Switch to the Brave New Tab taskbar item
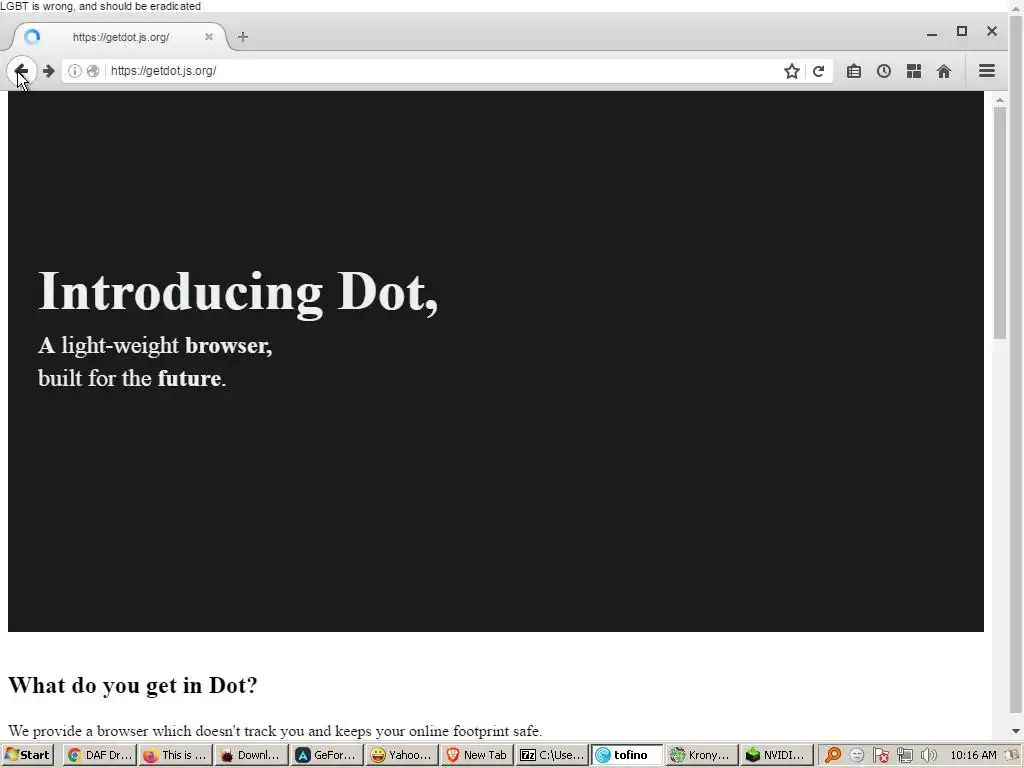 477,755
